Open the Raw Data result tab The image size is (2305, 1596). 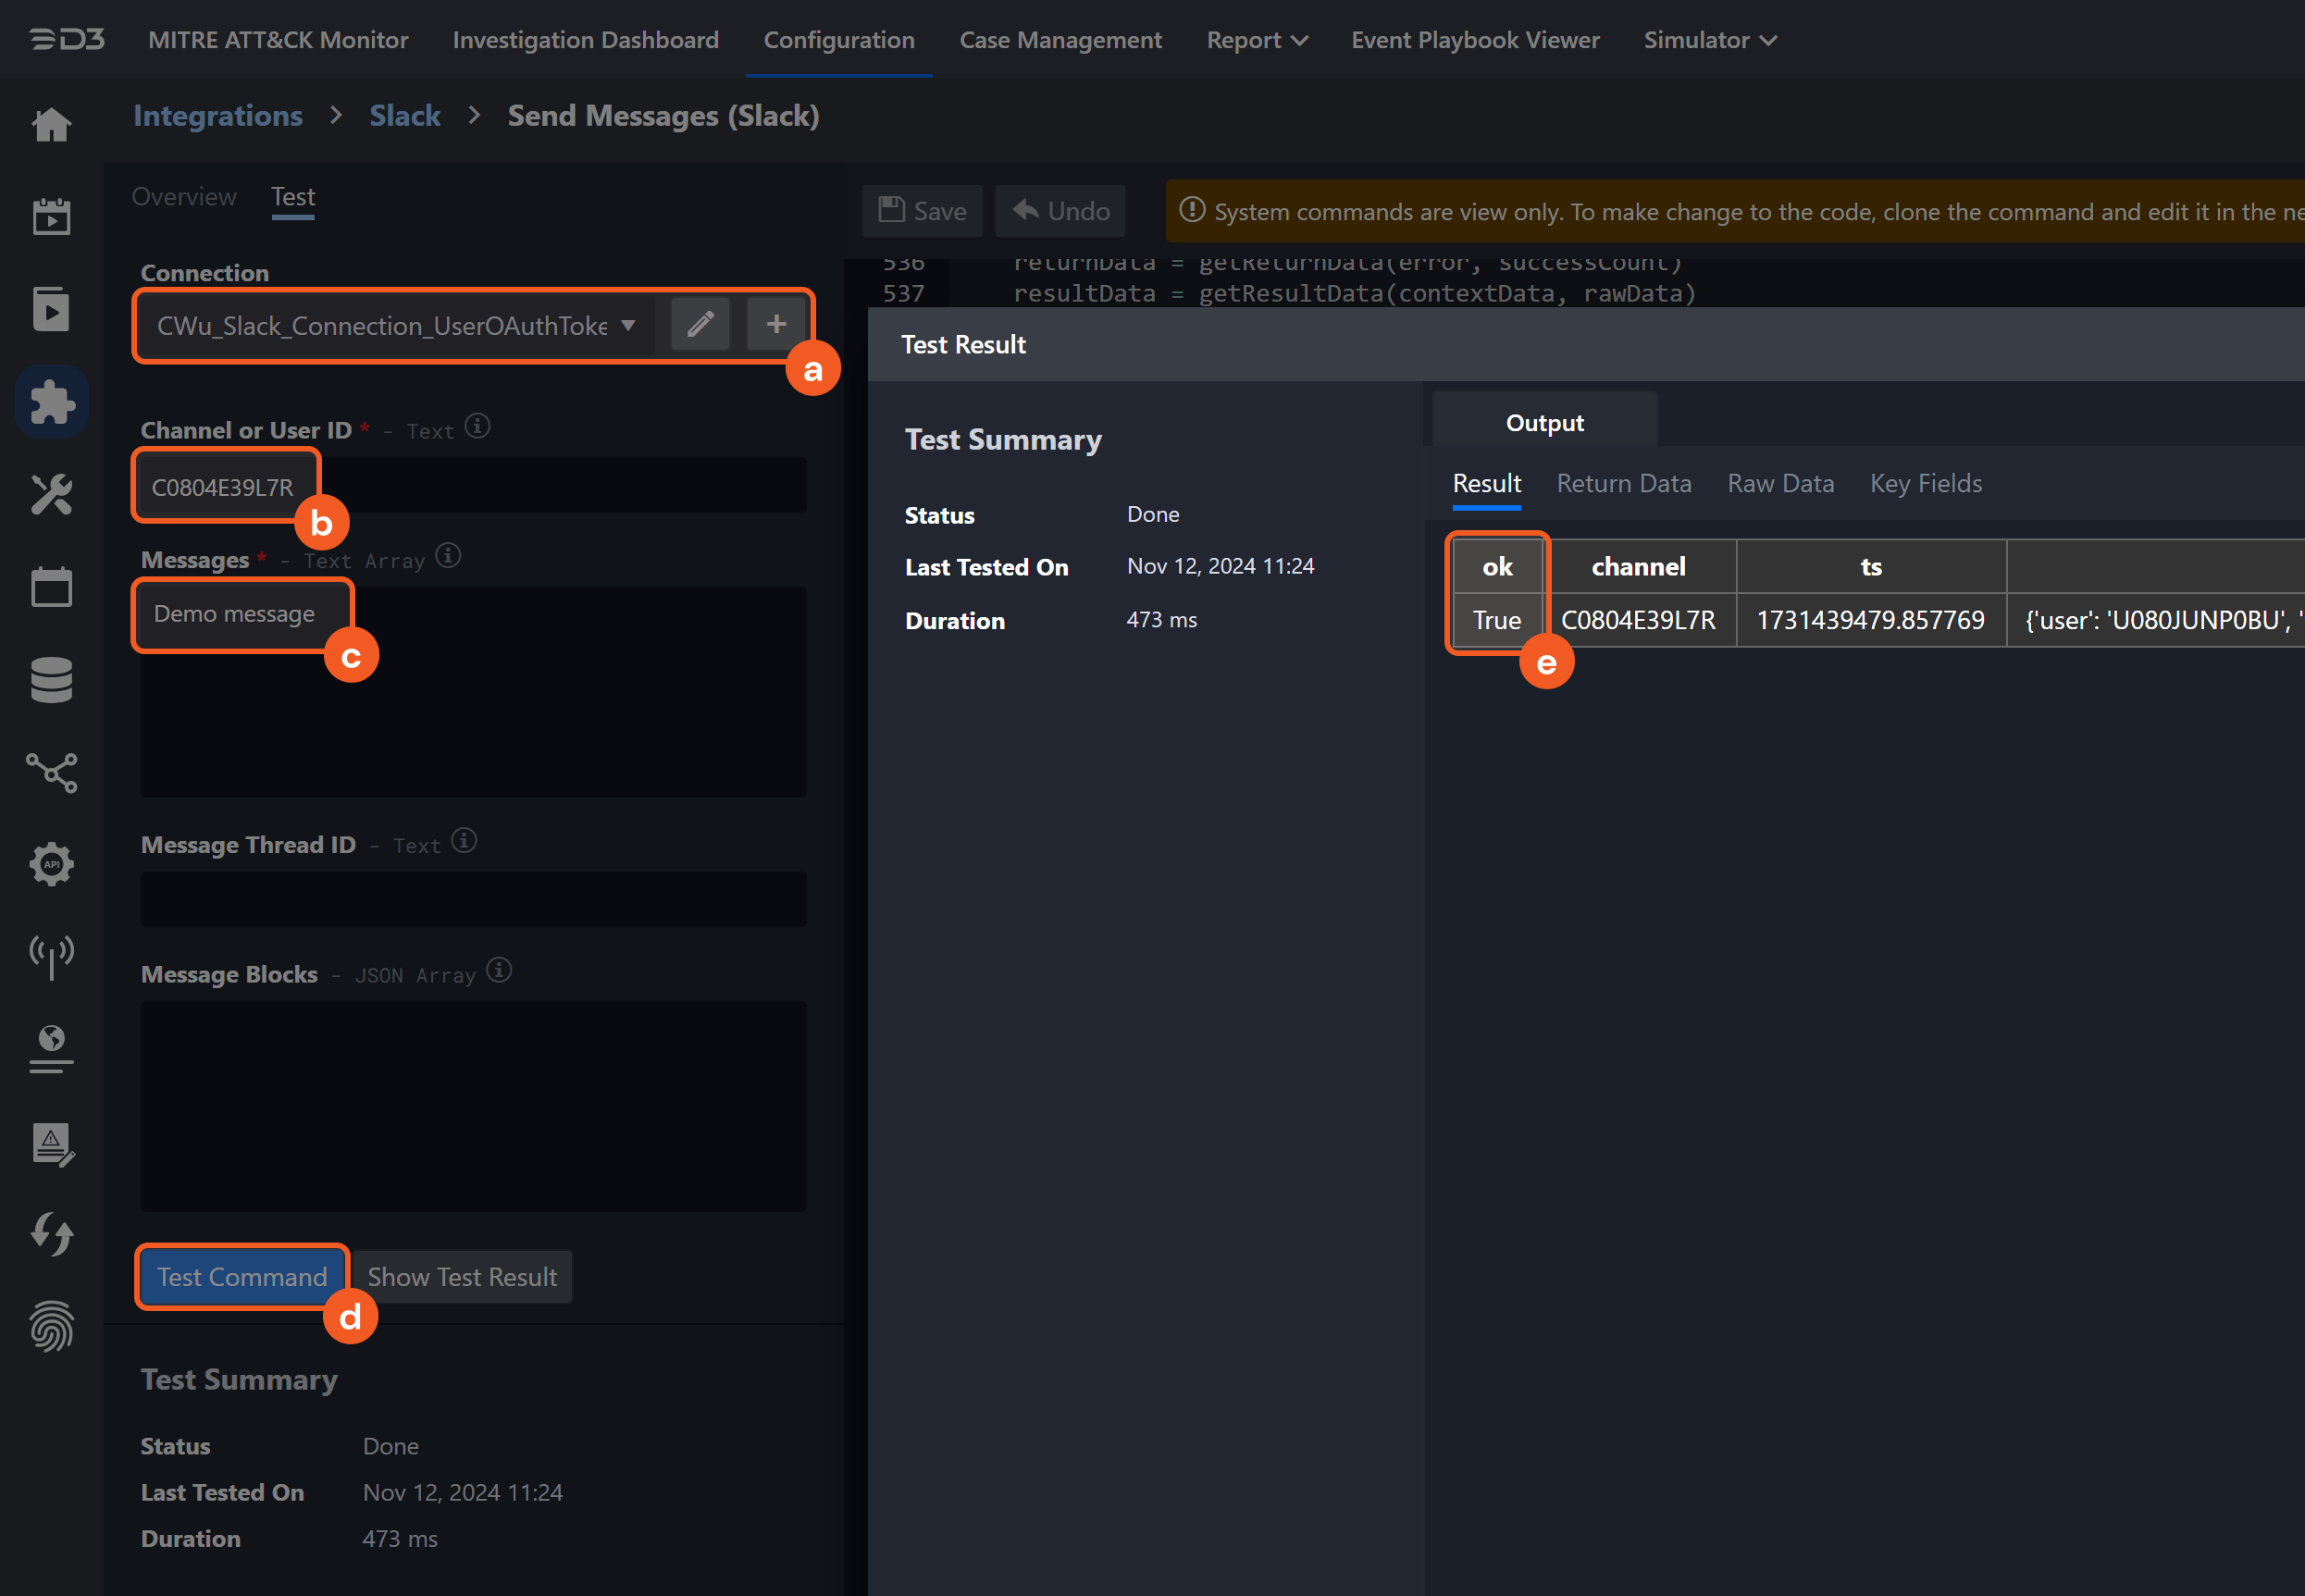click(1780, 484)
